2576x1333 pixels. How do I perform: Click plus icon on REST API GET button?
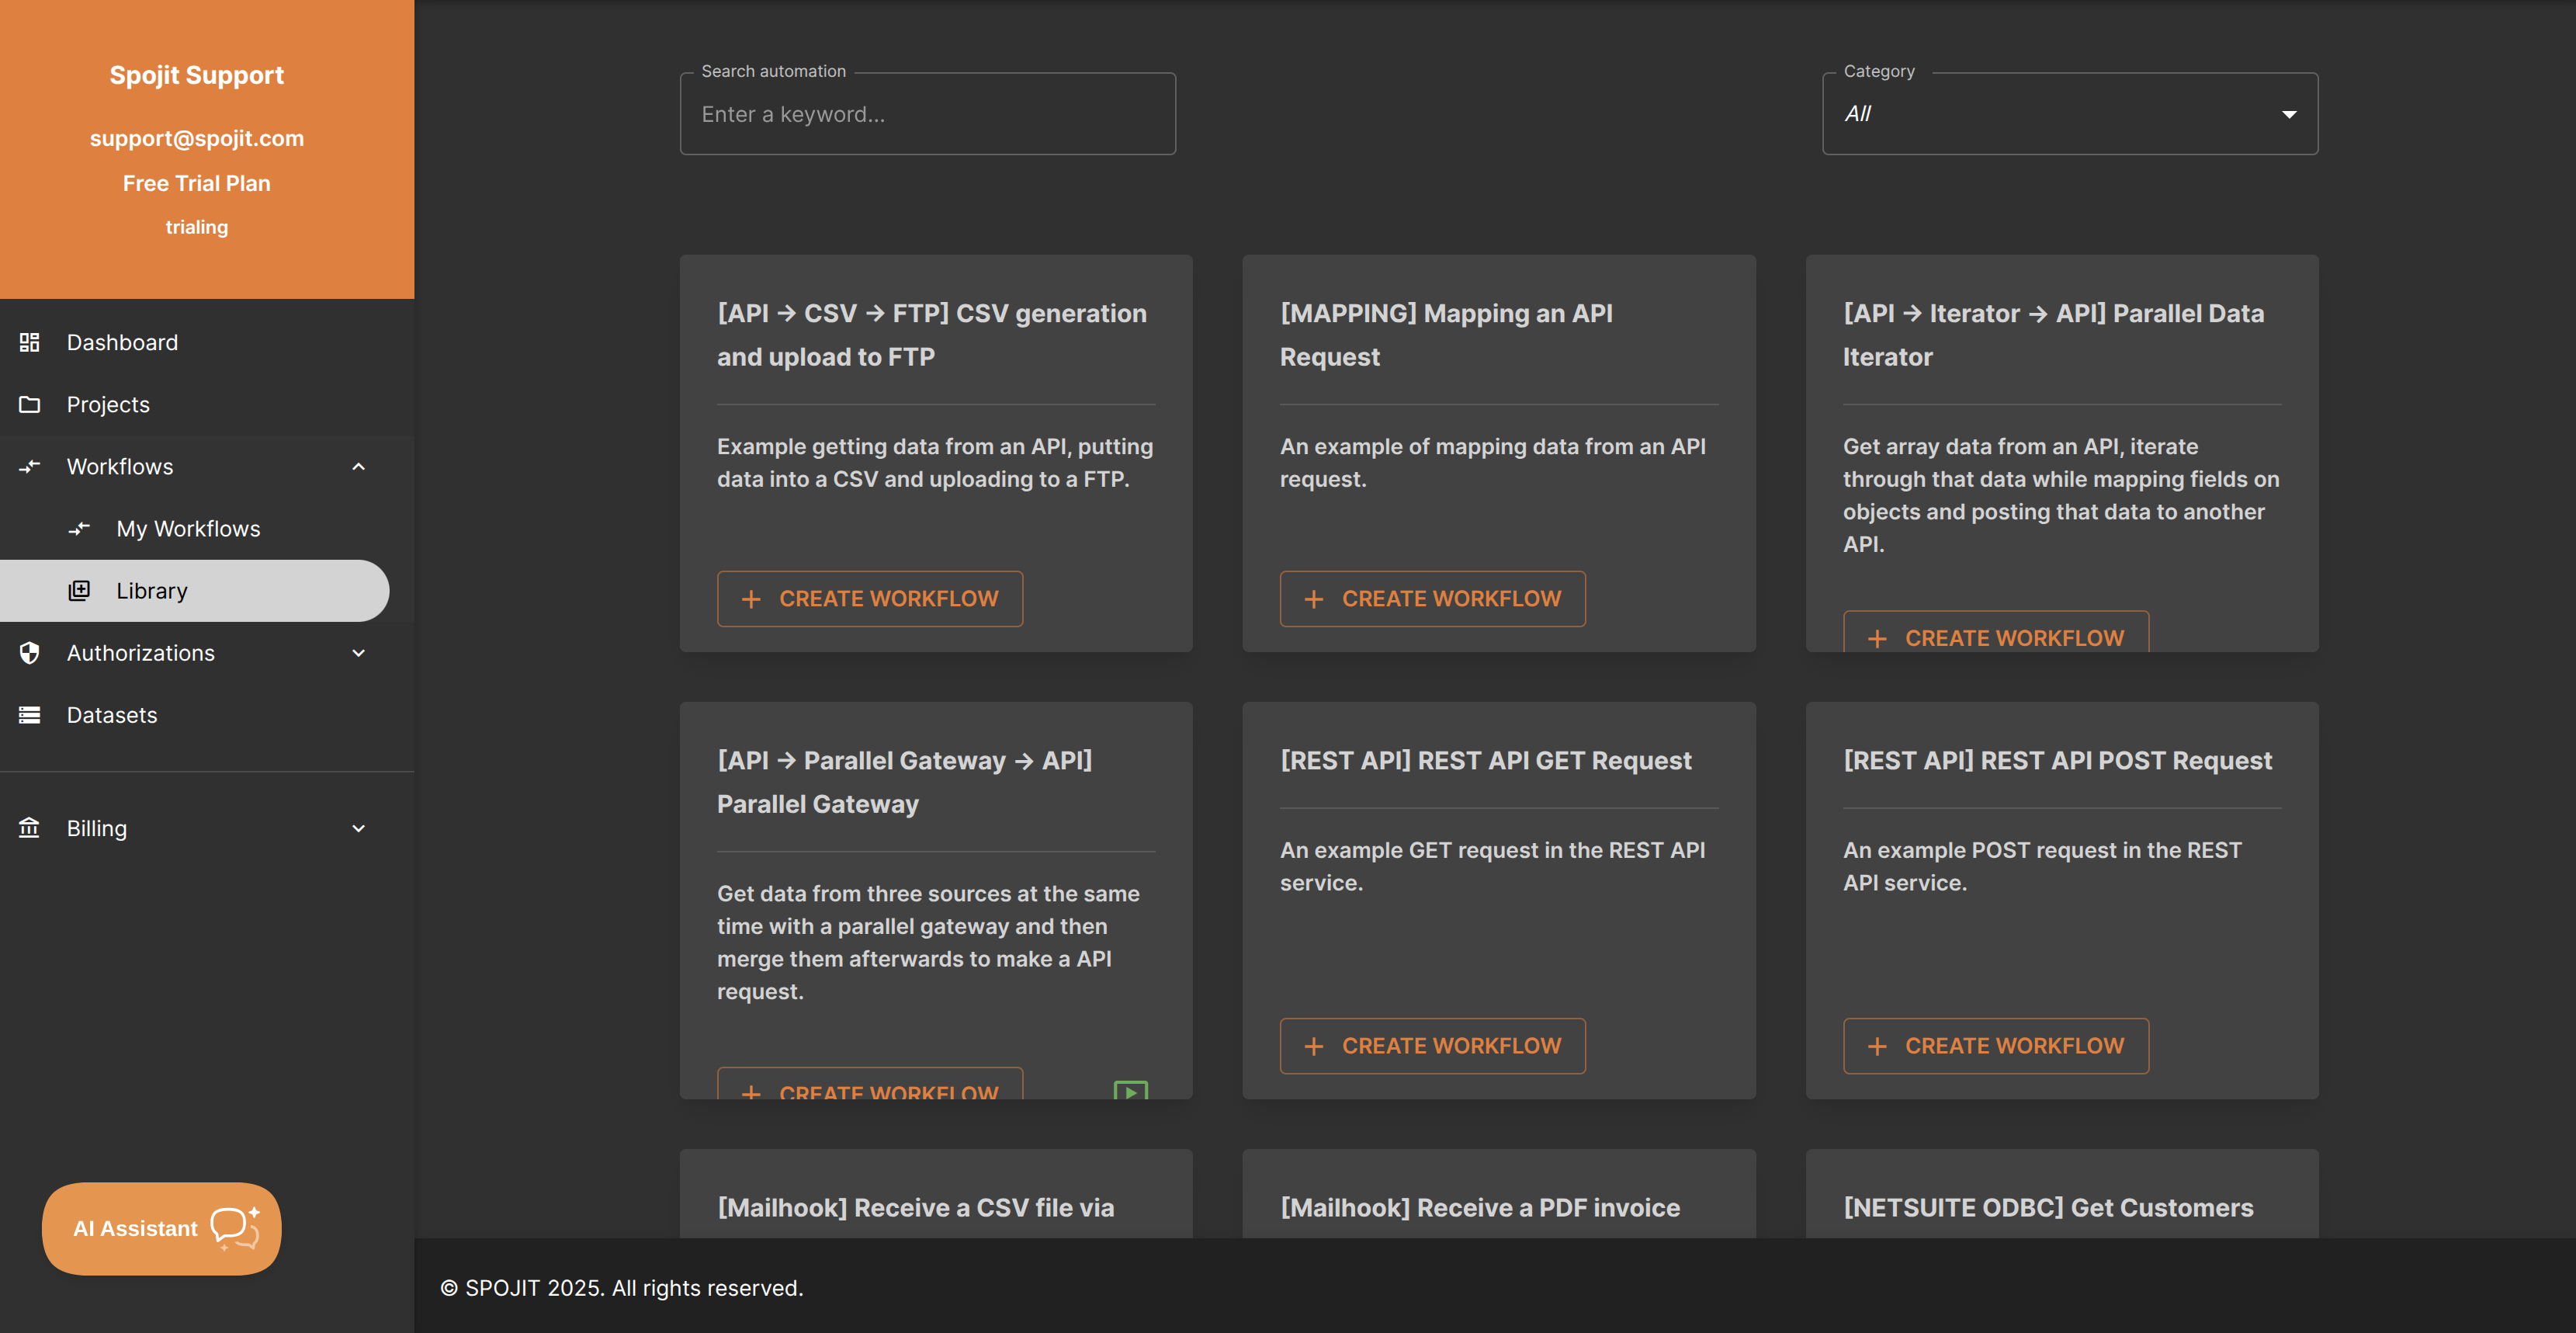click(1314, 1045)
